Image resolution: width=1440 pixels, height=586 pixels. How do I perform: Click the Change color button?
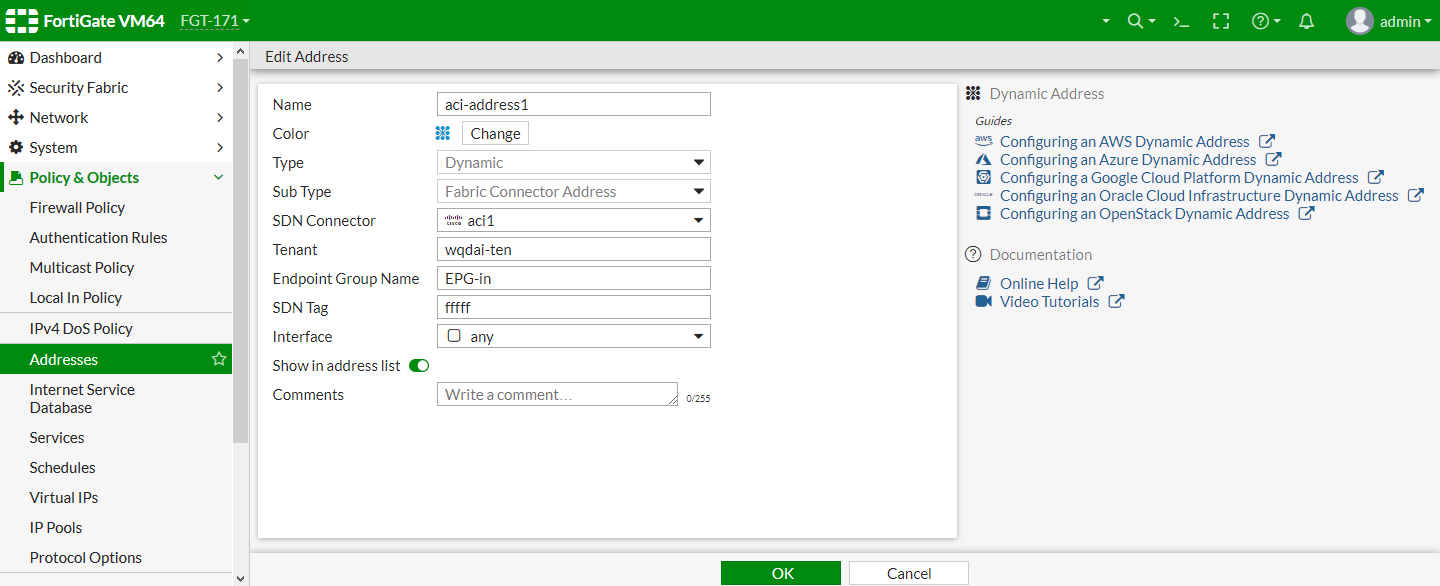pyautogui.click(x=494, y=133)
